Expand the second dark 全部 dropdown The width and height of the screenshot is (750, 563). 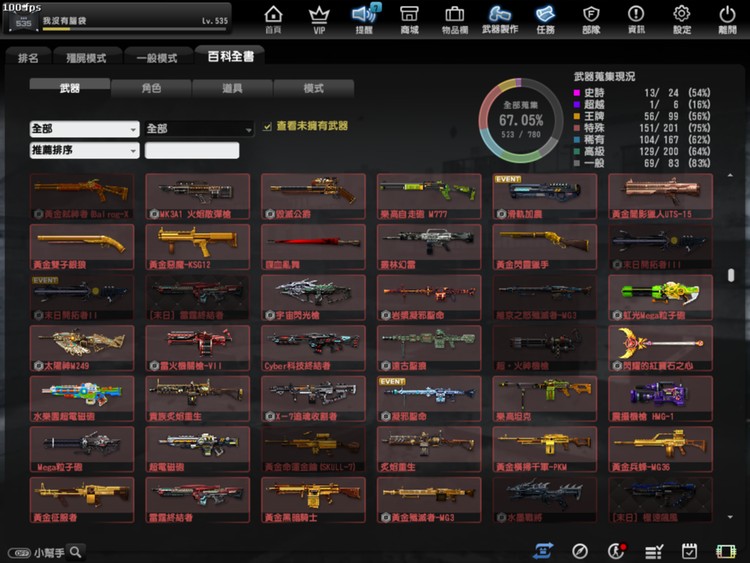199,129
